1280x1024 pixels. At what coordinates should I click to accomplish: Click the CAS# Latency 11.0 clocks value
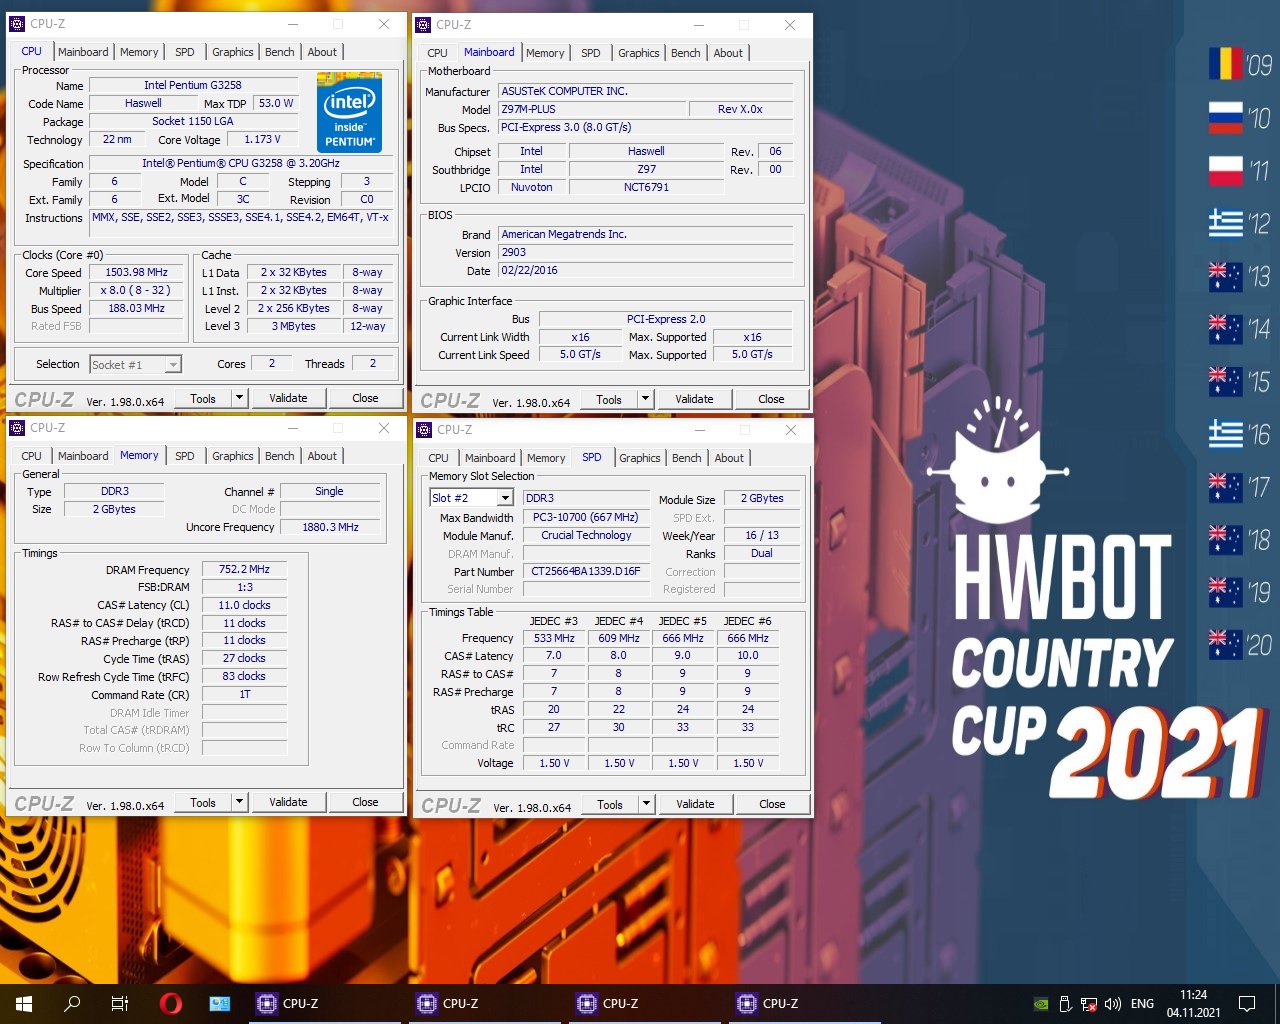(x=245, y=605)
